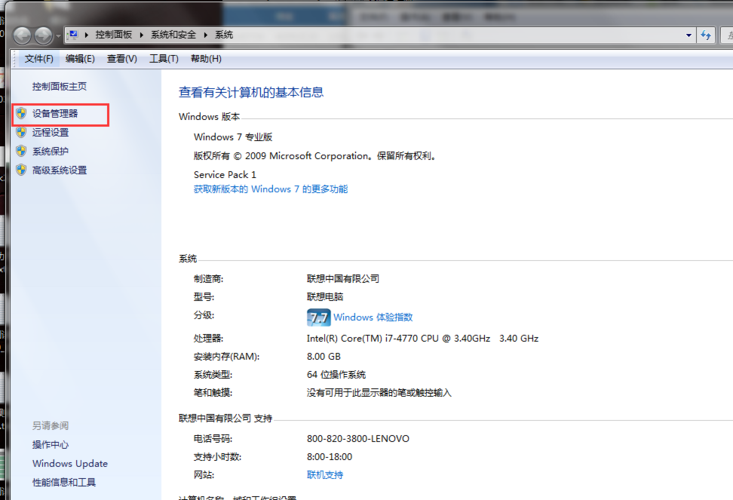The image size is (733, 500).
Task: Select the system type value 64 位操作系统
Action: pyautogui.click(x=336, y=375)
